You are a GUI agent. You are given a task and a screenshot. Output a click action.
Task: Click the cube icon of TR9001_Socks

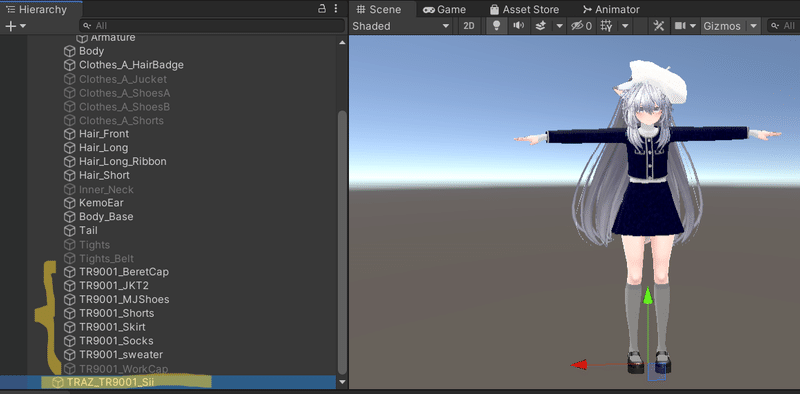pos(69,340)
